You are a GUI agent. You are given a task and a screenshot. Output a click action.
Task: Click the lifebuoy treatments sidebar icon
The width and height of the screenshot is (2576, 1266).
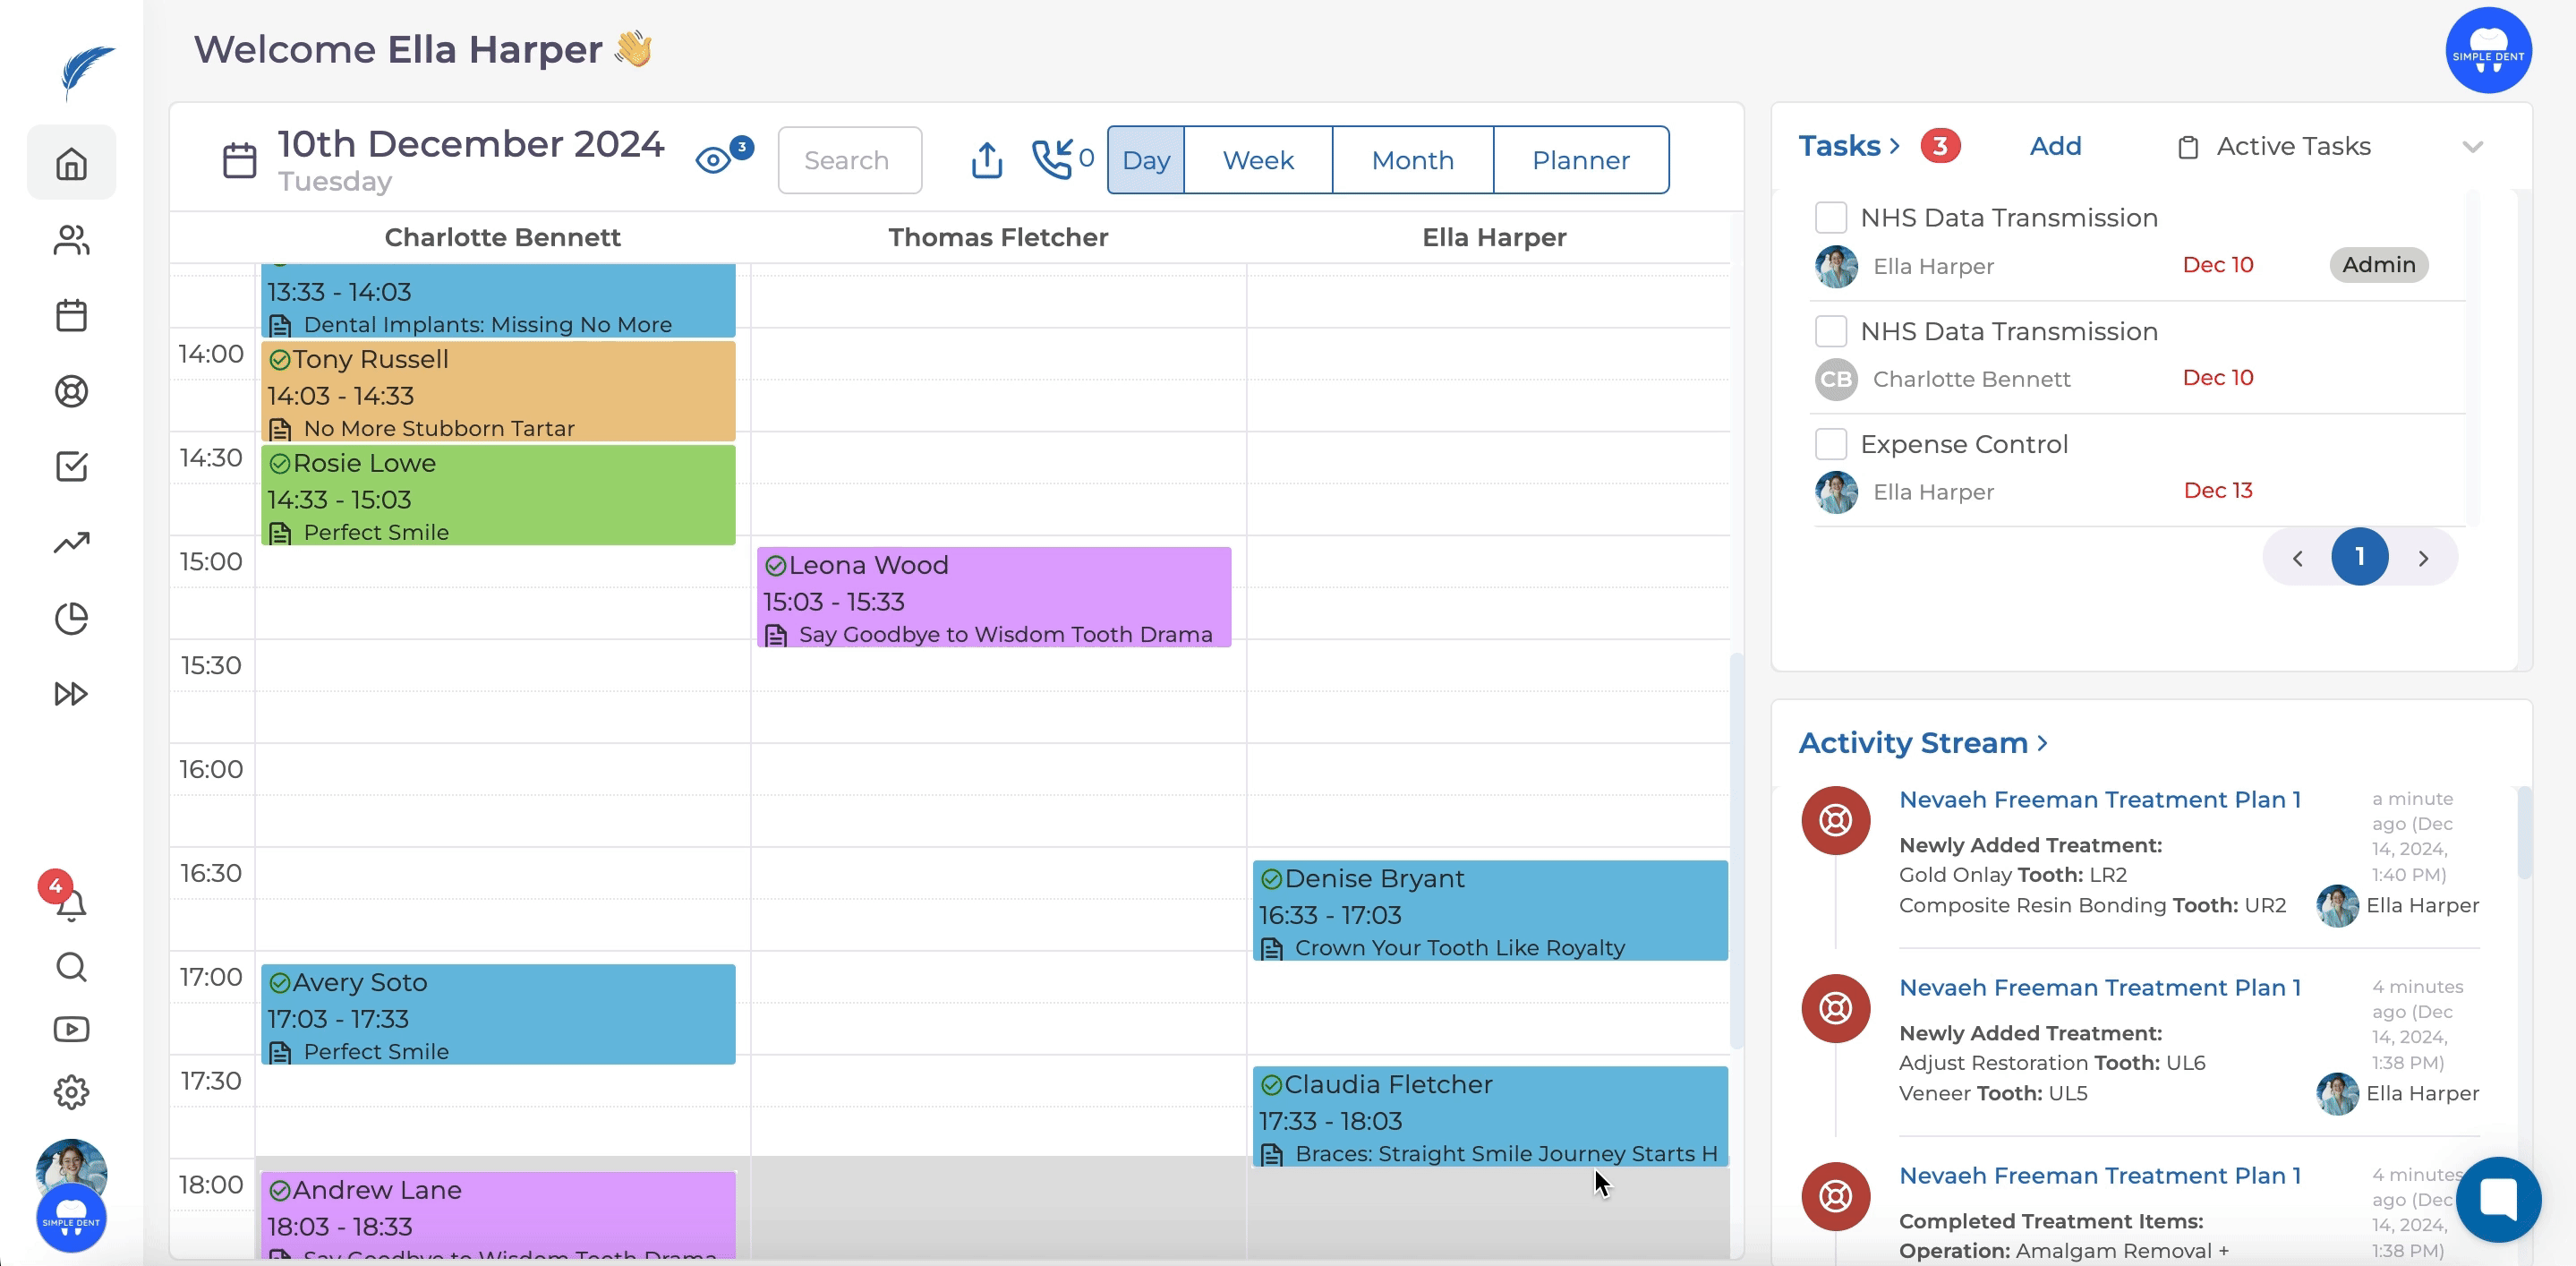pyautogui.click(x=71, y=391)
